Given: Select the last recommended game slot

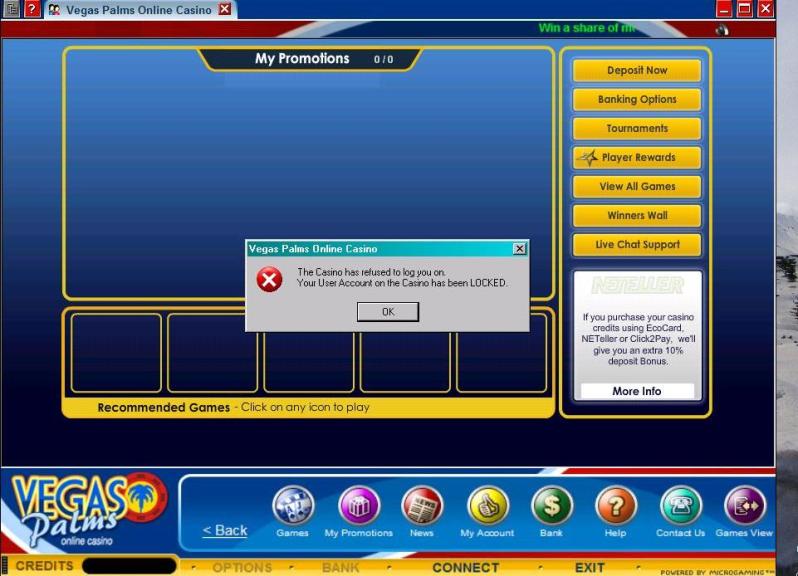Looking at the screenshot, I should pyautogui.click(x=501, y=353).
